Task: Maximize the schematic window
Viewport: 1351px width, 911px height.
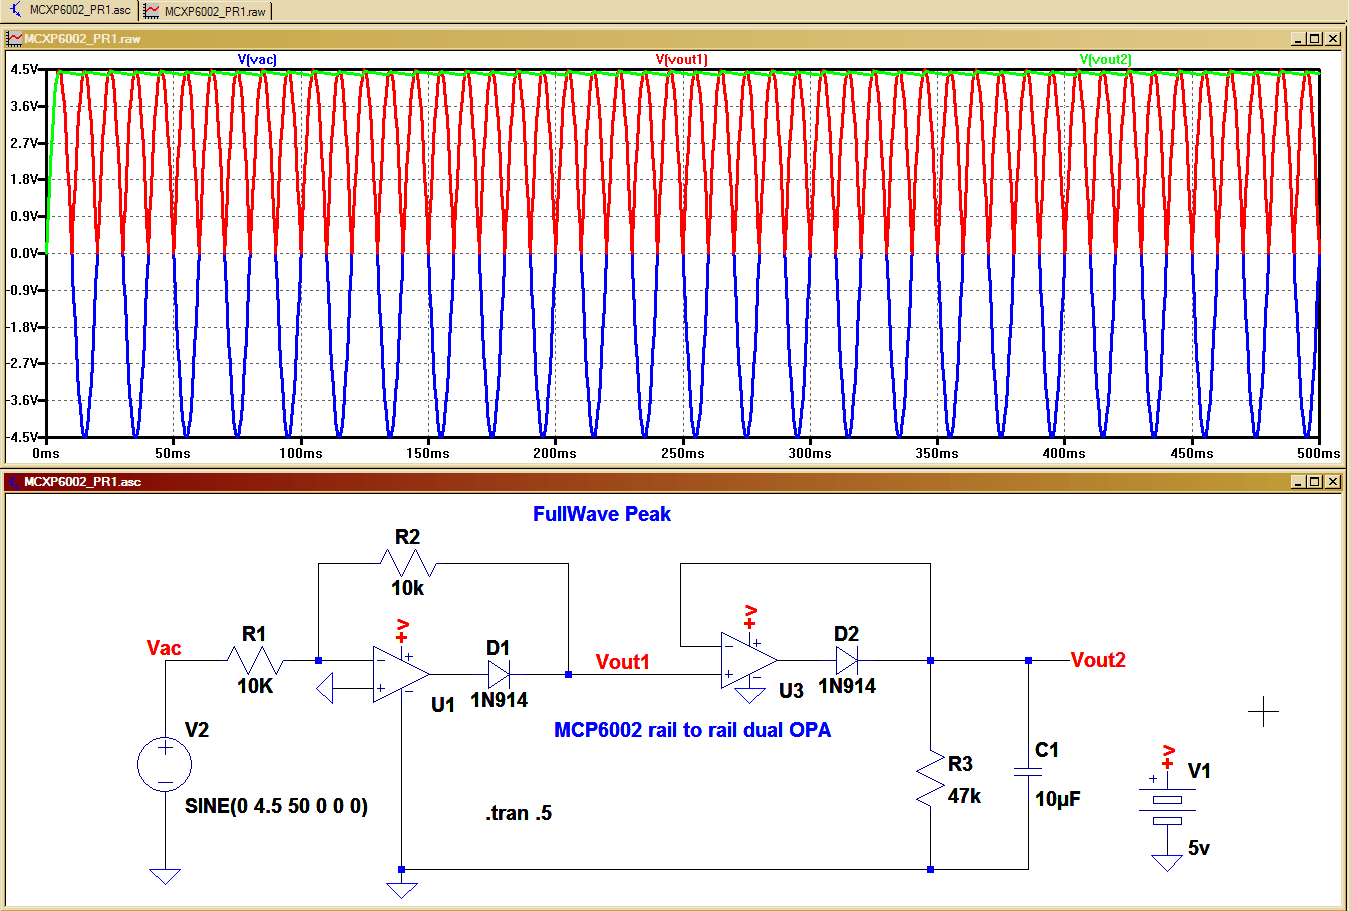Action: (x=1315, y=482)
